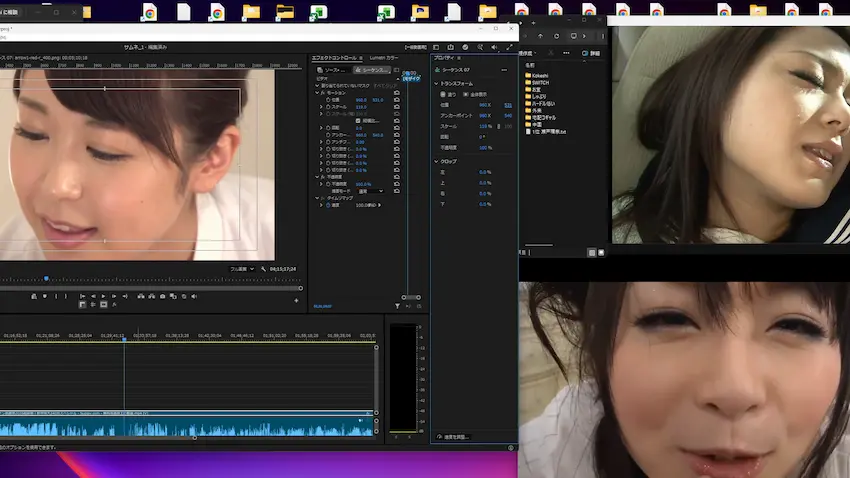Open the SWITCH folder in Explorer

click(x=537, y=82)
